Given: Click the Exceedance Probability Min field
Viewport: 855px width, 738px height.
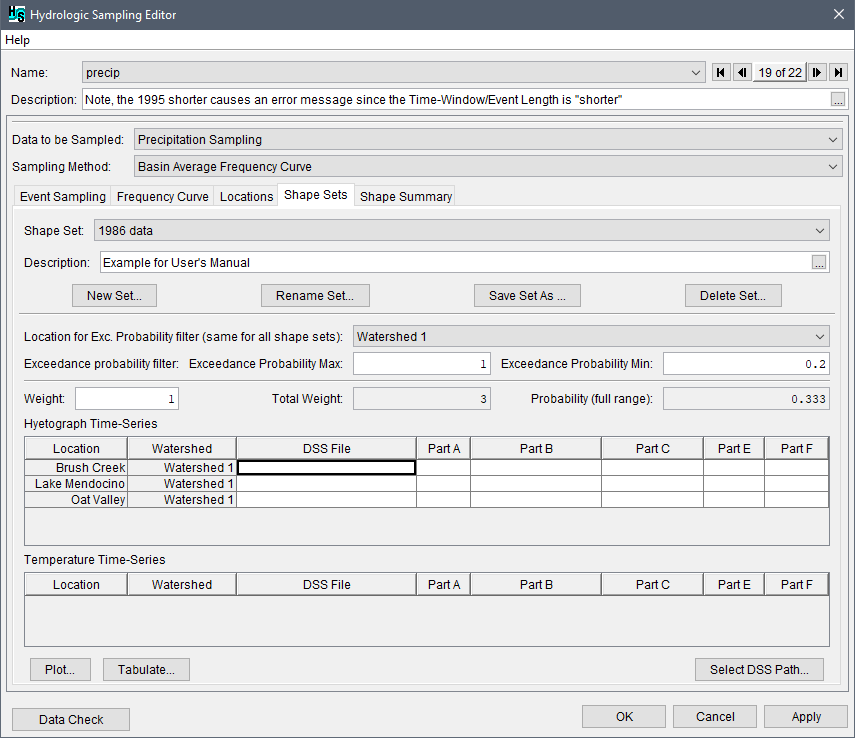Looking at the screenshot, I should [746, 364].
